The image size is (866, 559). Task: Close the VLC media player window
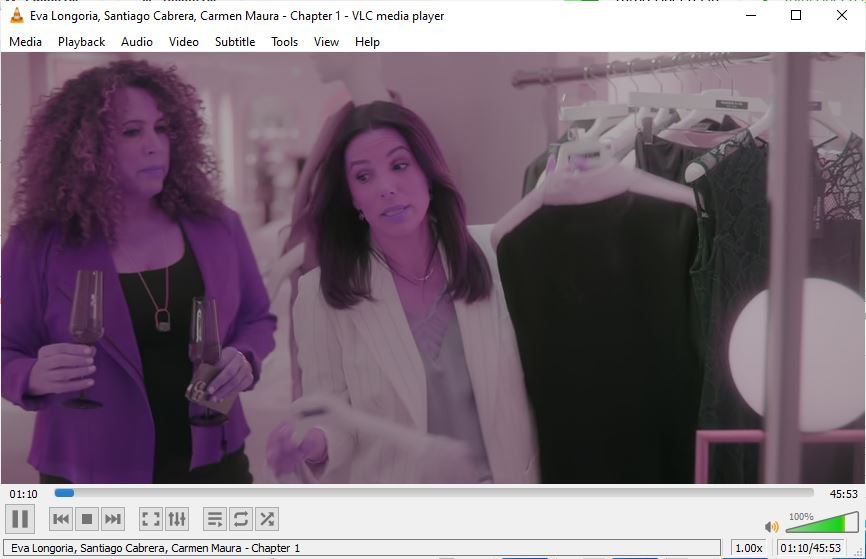(x=842, y=15)
